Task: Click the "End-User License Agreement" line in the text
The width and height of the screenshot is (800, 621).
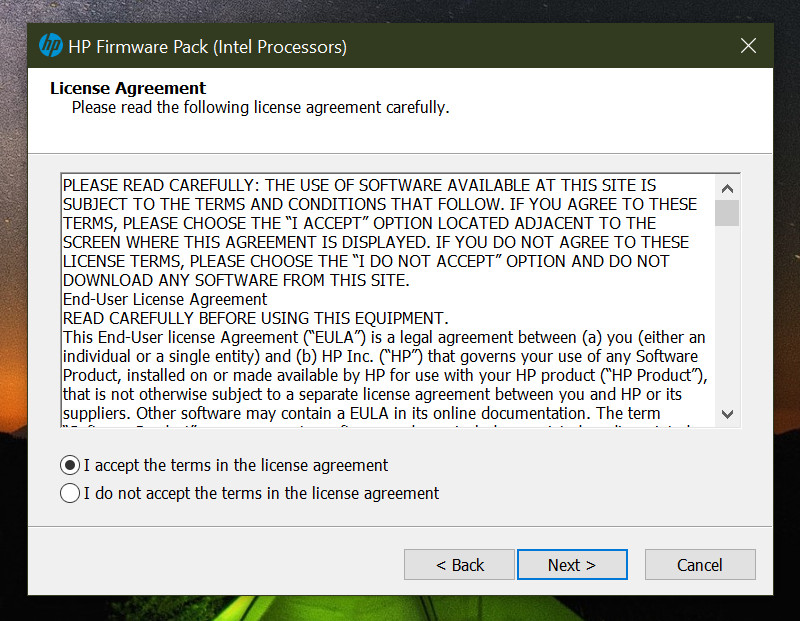Action: coord(165,299)
